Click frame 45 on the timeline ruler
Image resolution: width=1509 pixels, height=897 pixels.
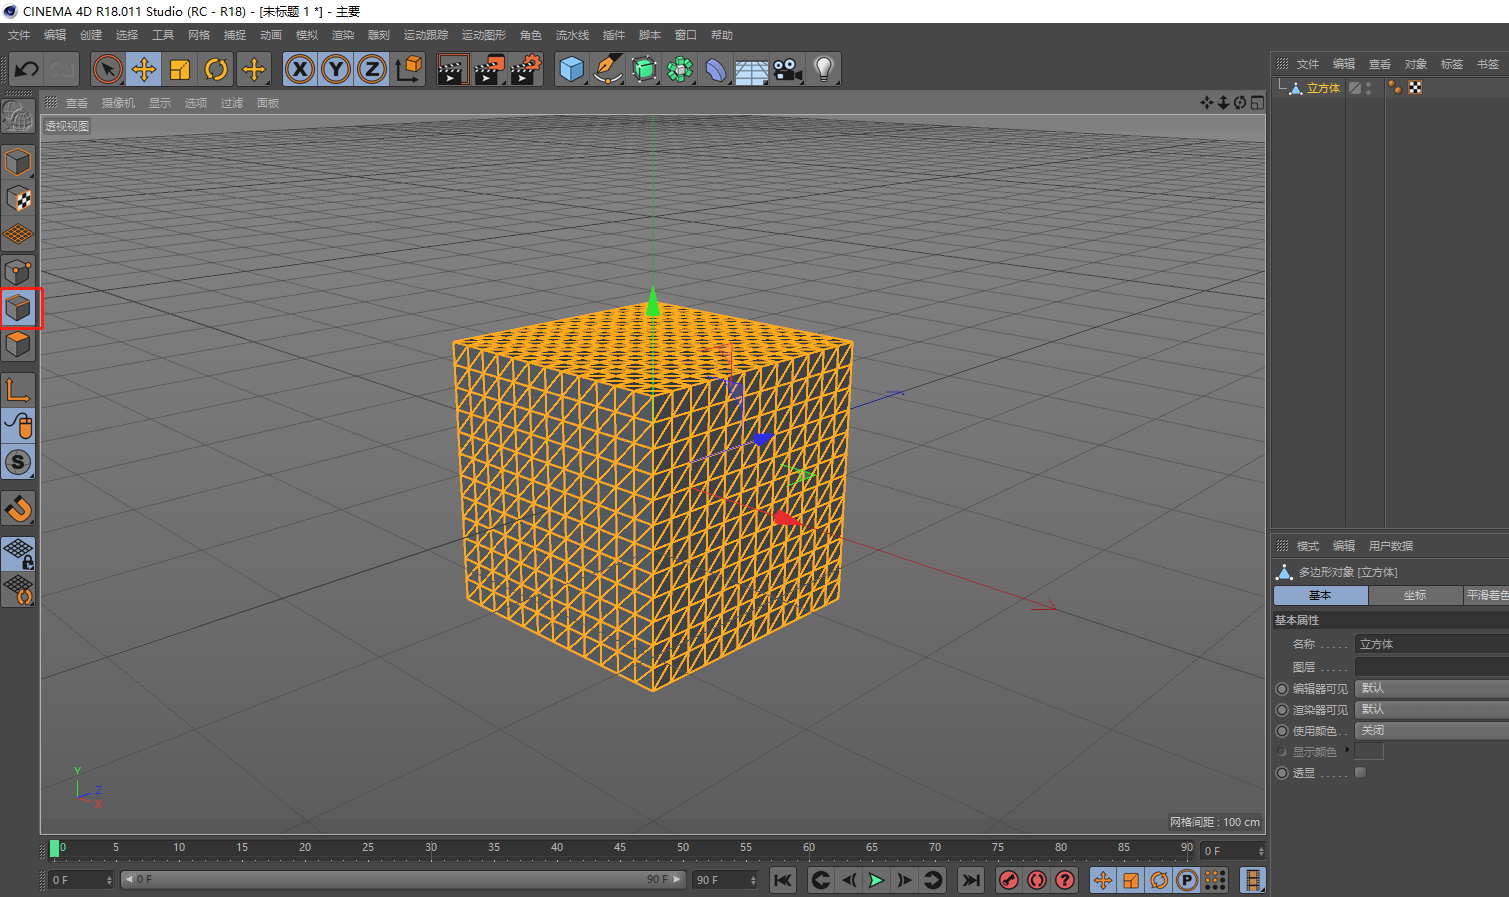click(x=620, y=848)
